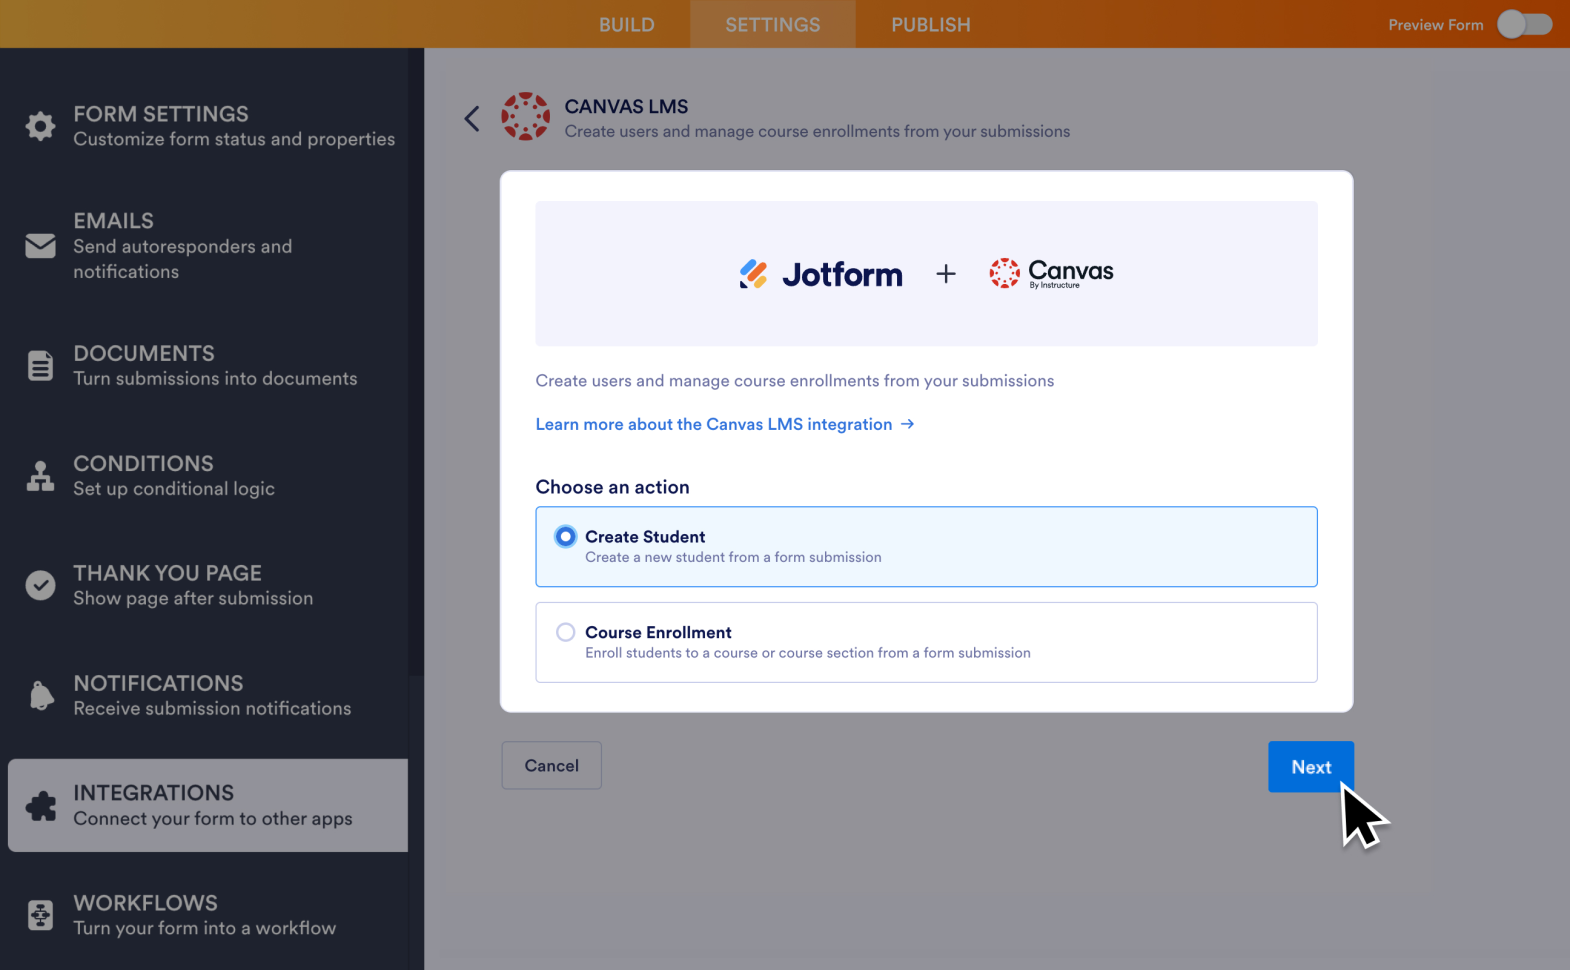The width and height of the screenshot is (1570, 970).
Task: Click 'Create a new student from a form submission'
Action: point(733,557)
